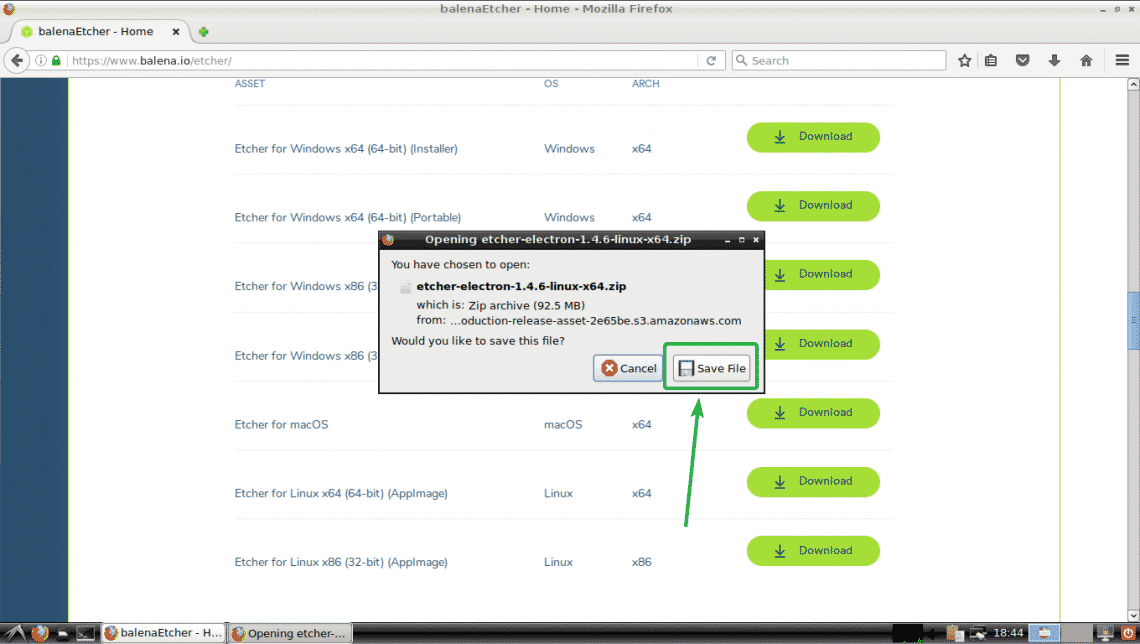Click Etcher for macOS asset text
The height and width of the screenshot is (644, 1140).
click(281, 424)
